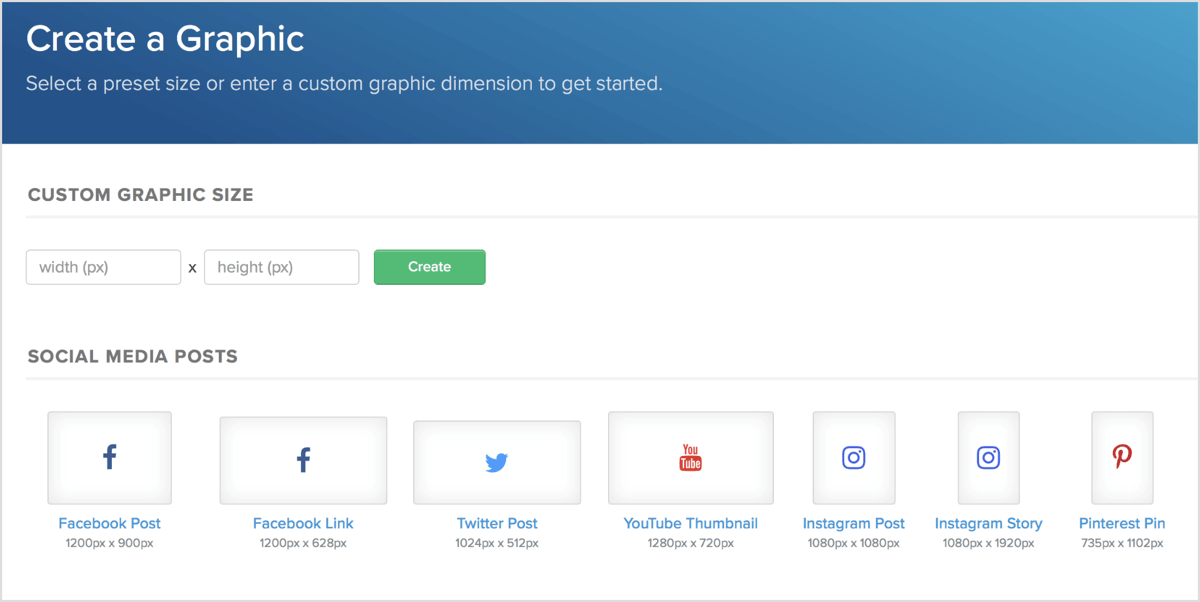Click the 'Select a preset size' subtitle text

tap(344, 84)
